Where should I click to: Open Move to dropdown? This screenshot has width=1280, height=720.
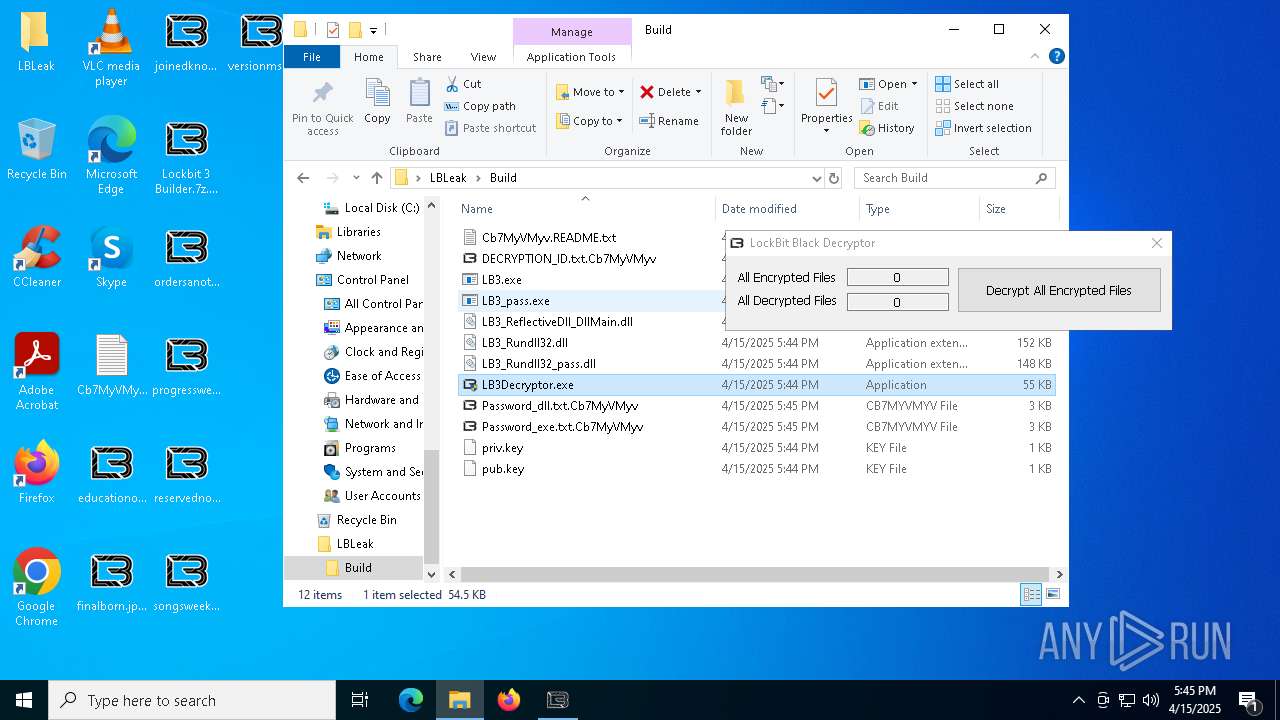(590, 92)
